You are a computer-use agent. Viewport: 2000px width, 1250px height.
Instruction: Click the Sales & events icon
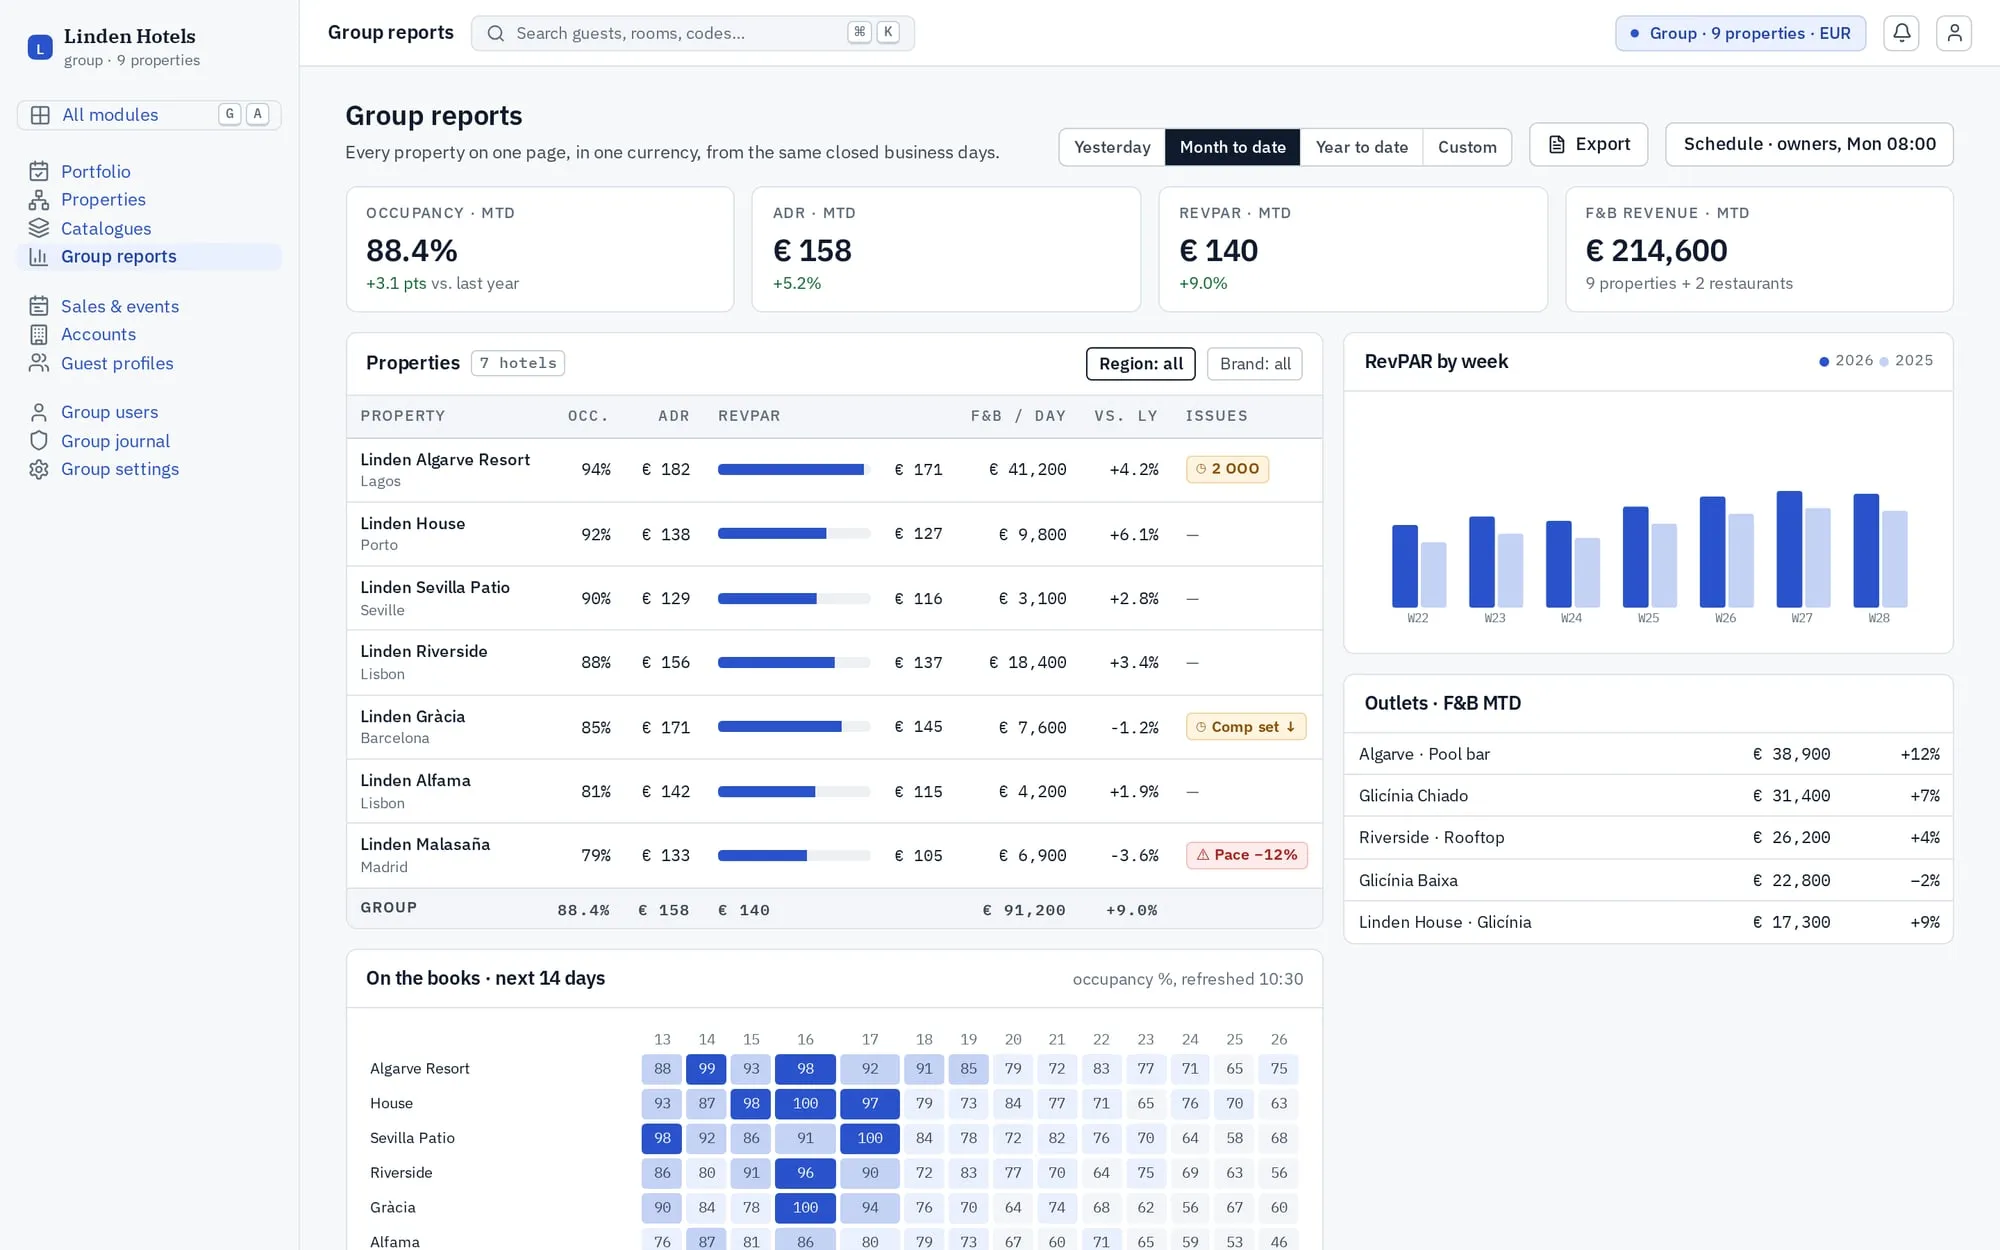tap(39, 306)
